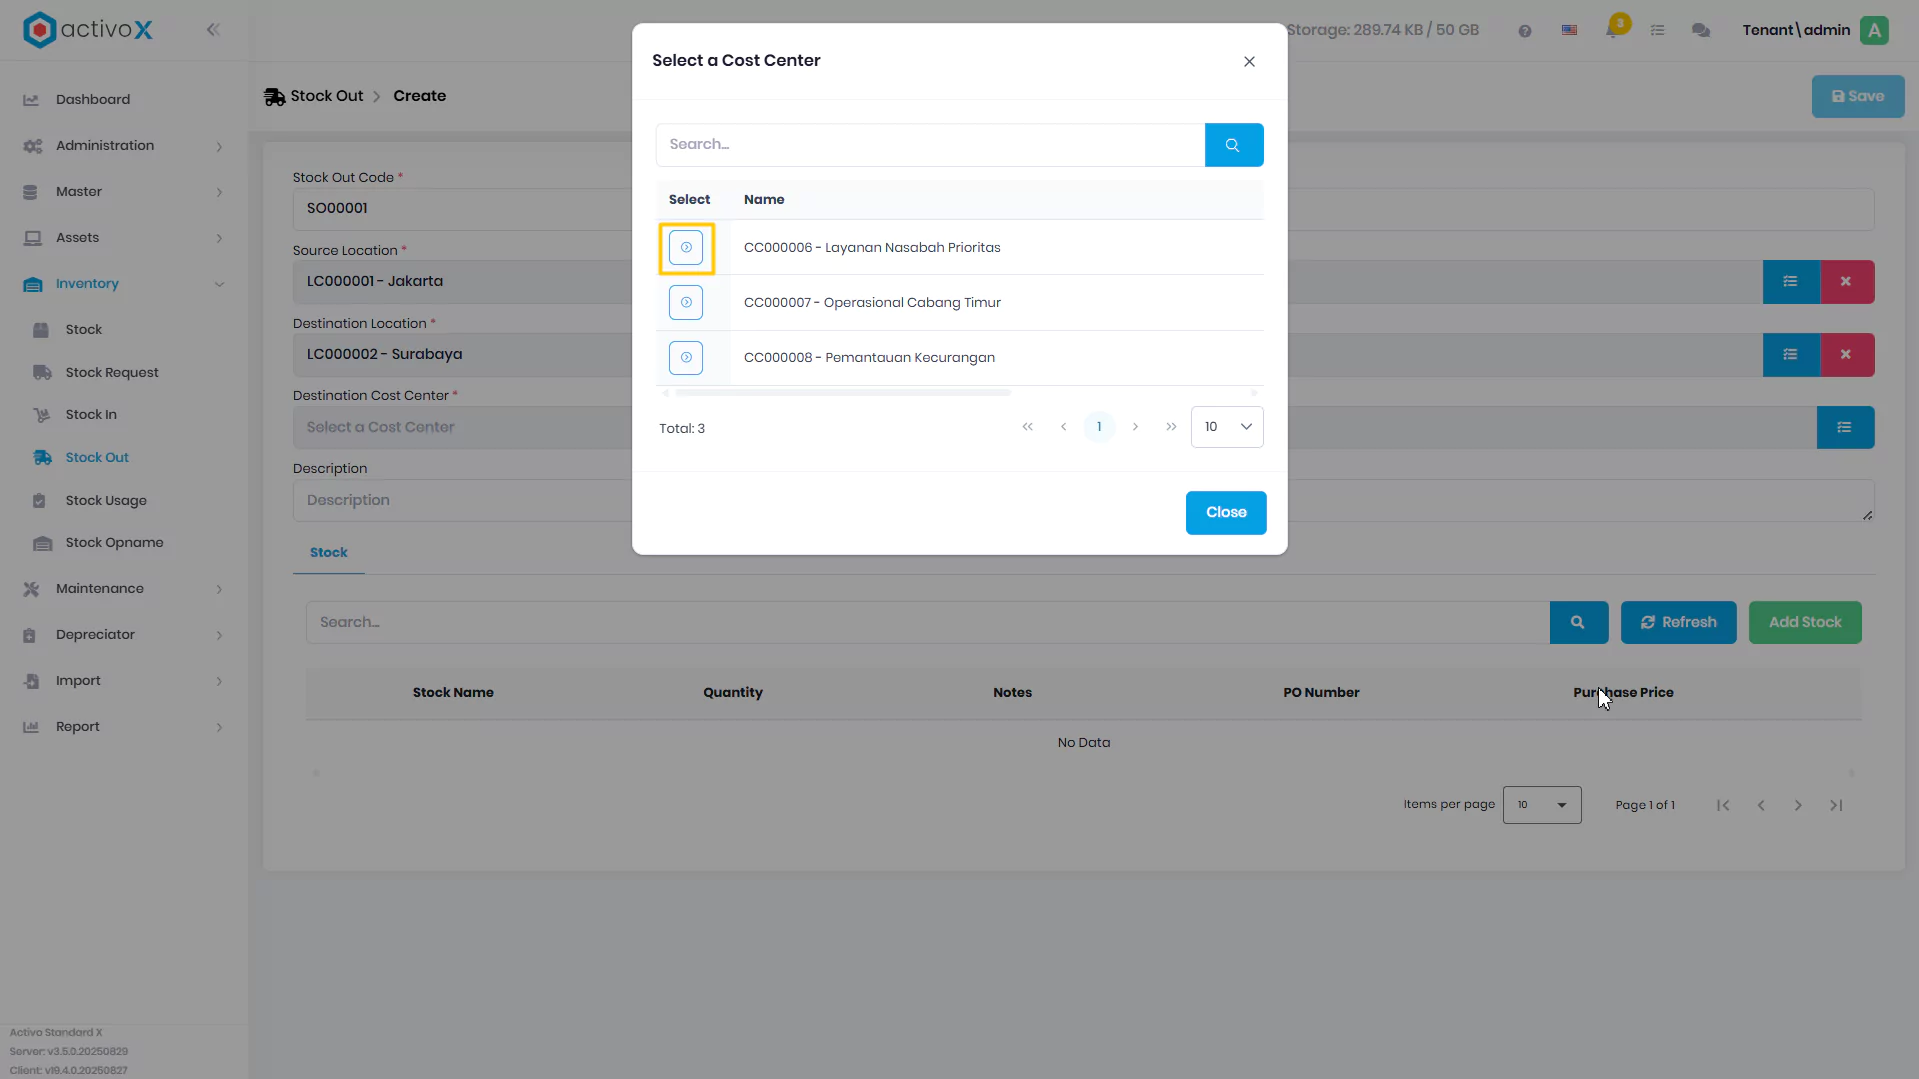Click the Purchase Price column header
Image resolution: width=1919 pixels, height=1079 pixels.
click(1623, 693)
